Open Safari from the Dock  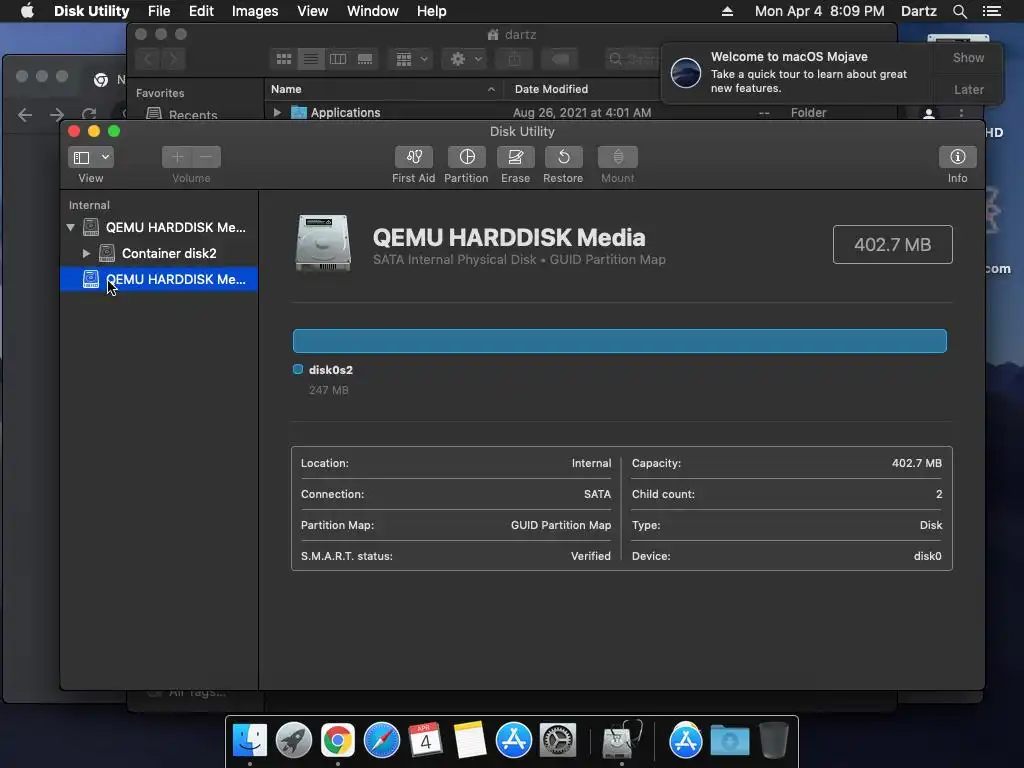tap(381, 741)
